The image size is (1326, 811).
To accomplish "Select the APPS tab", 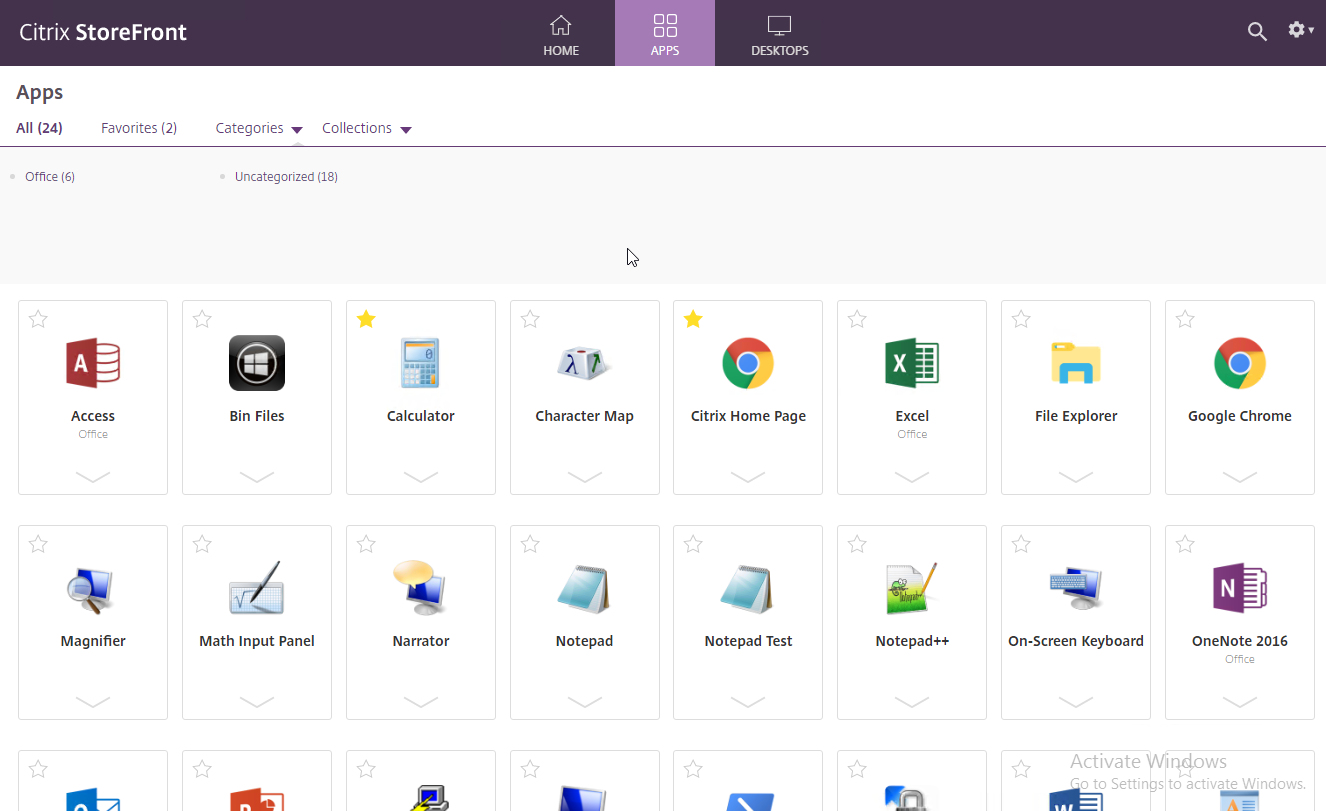I will click(x=665, y=33).
